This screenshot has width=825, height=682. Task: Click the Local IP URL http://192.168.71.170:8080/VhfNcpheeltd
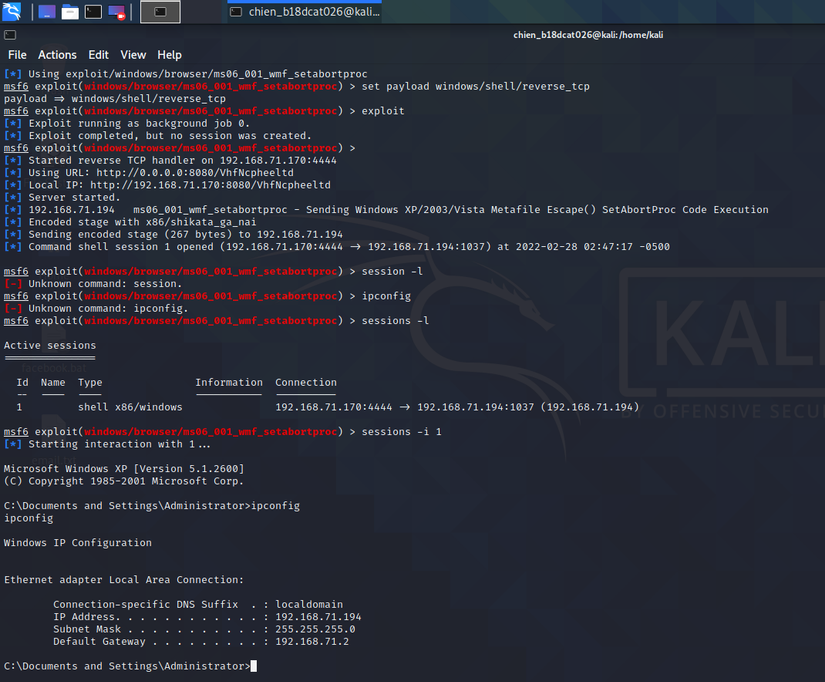coord(210,185)
